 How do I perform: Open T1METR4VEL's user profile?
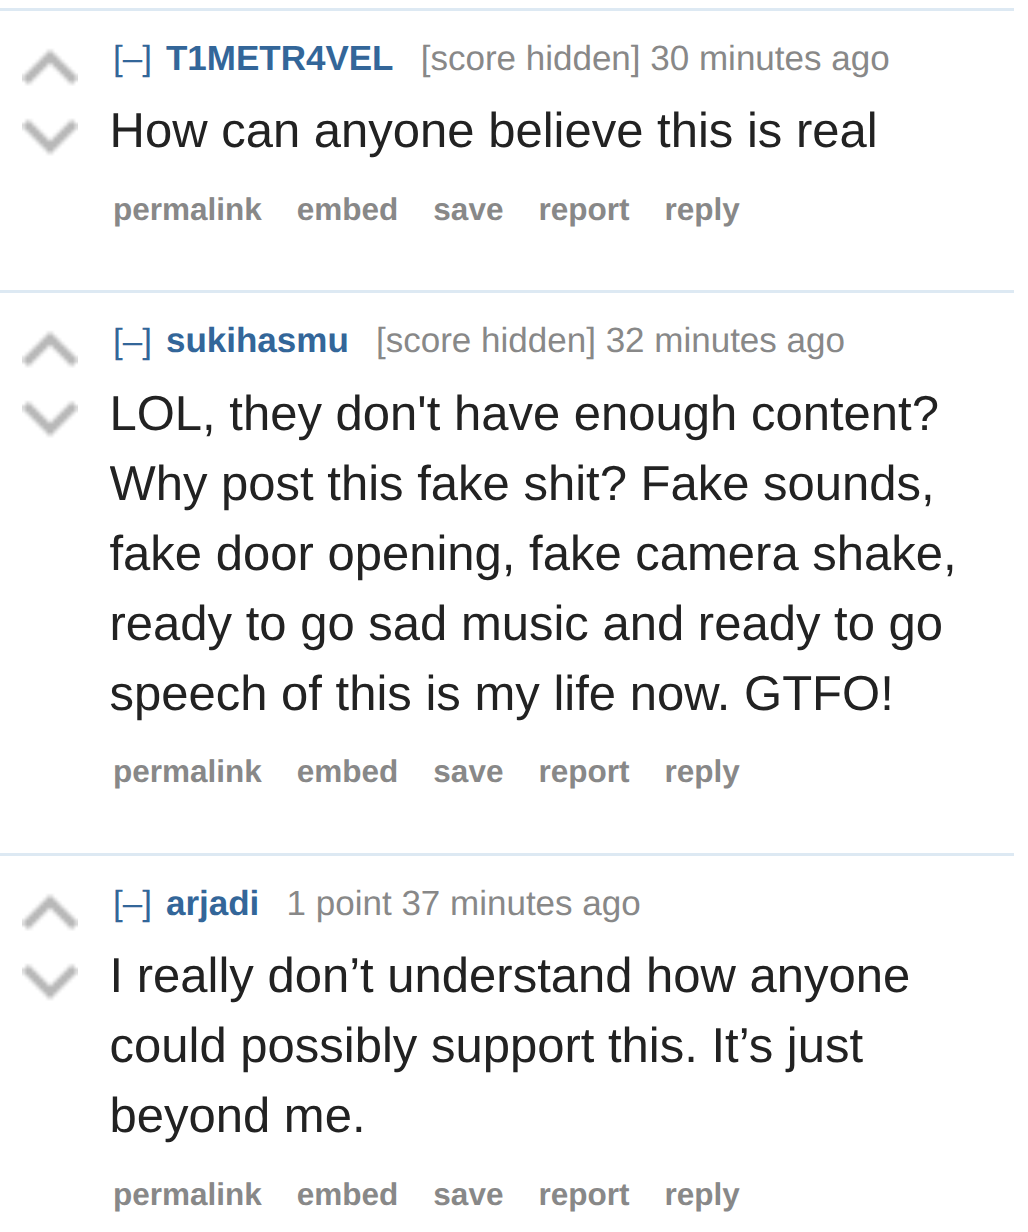pos(279,59)
